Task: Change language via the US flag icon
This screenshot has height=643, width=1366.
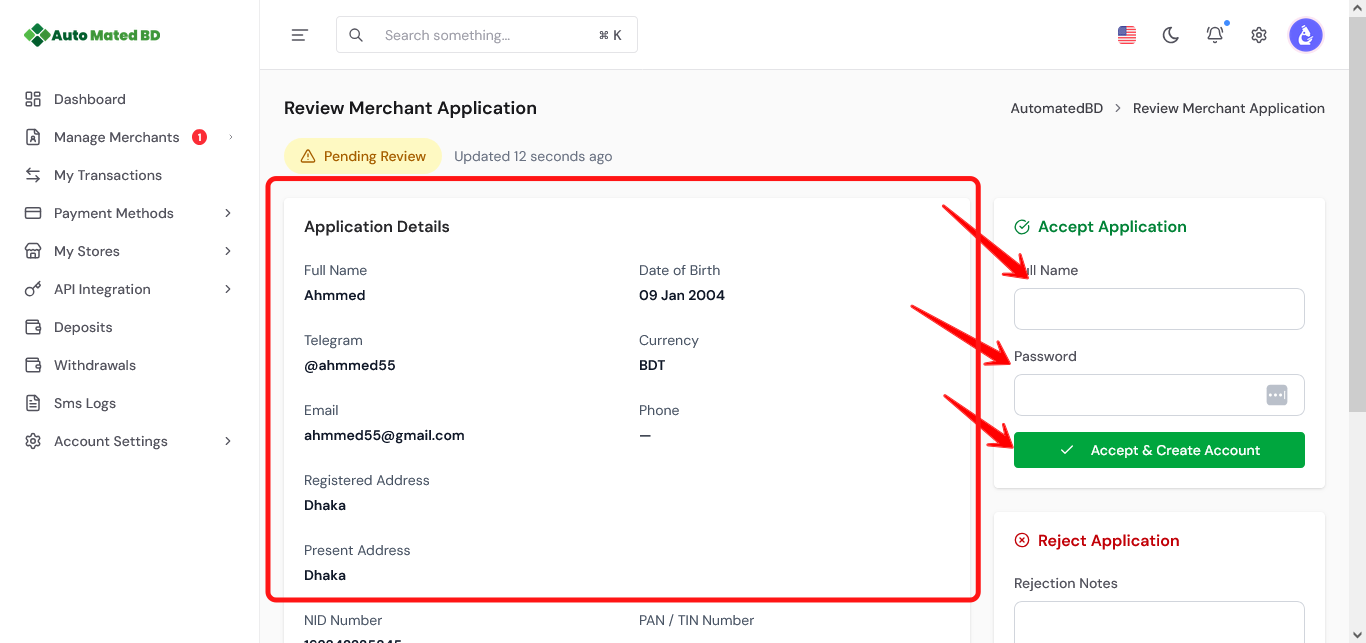Action: pyautogui.click(x=1126, y=34)
